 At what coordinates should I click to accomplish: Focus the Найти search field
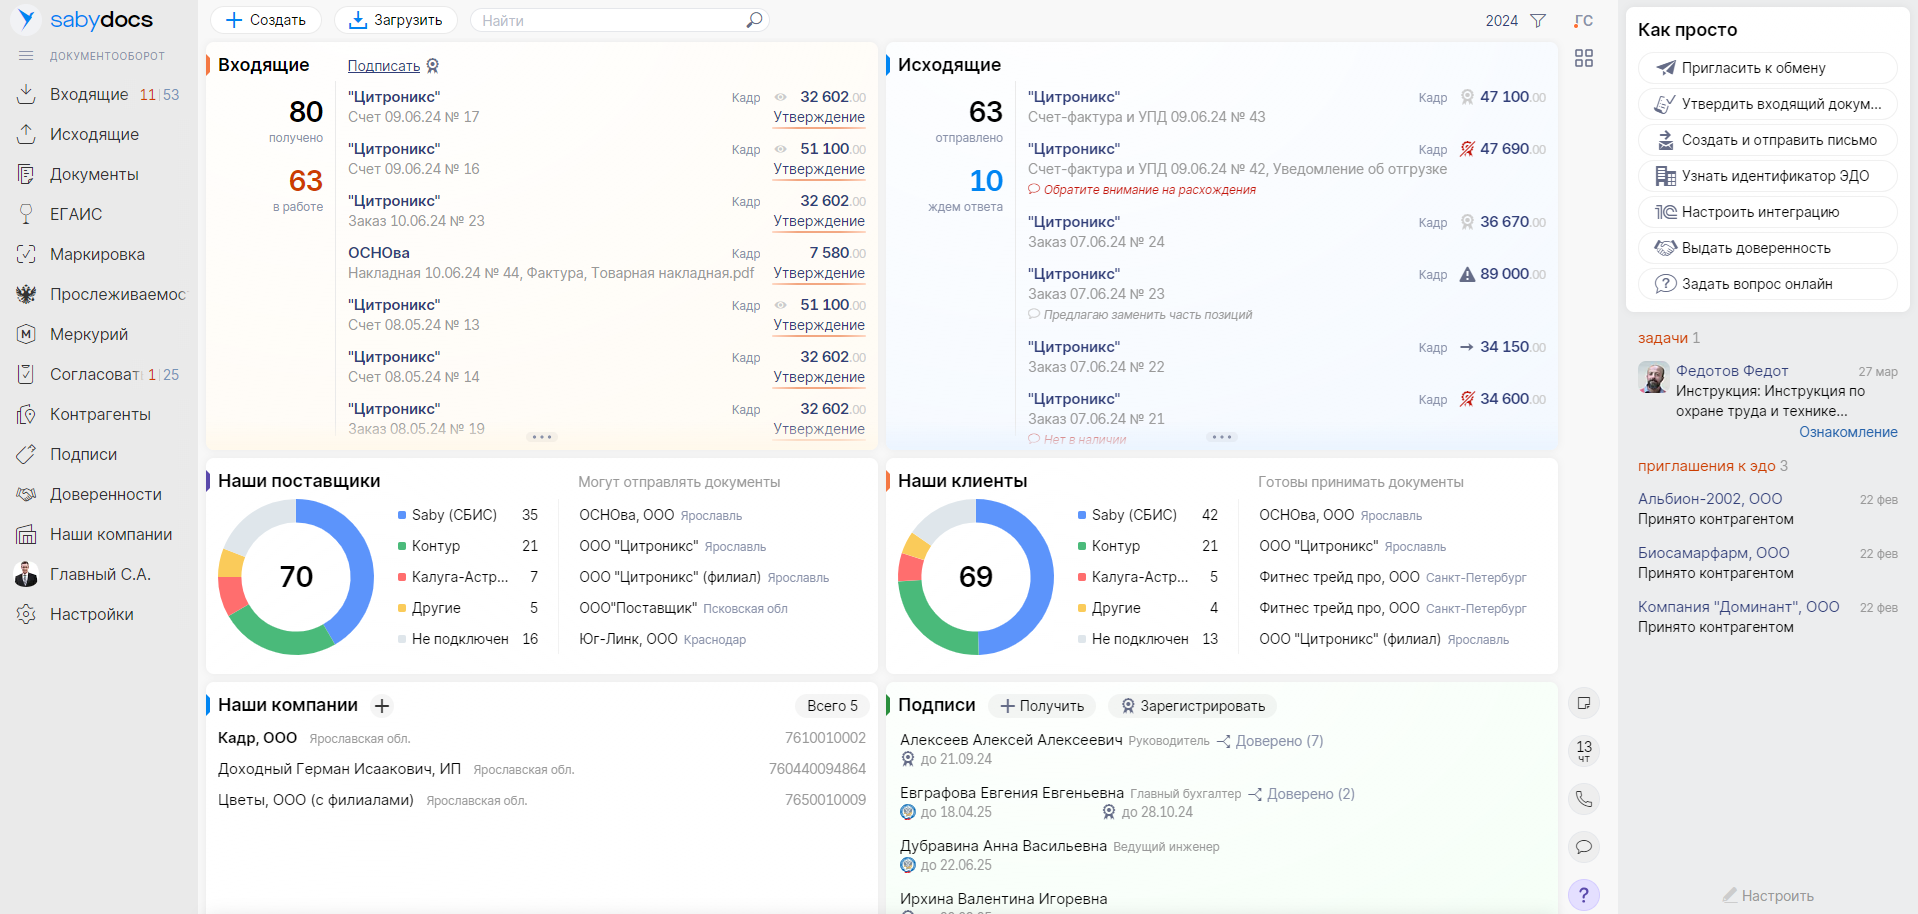pos(608,20)
